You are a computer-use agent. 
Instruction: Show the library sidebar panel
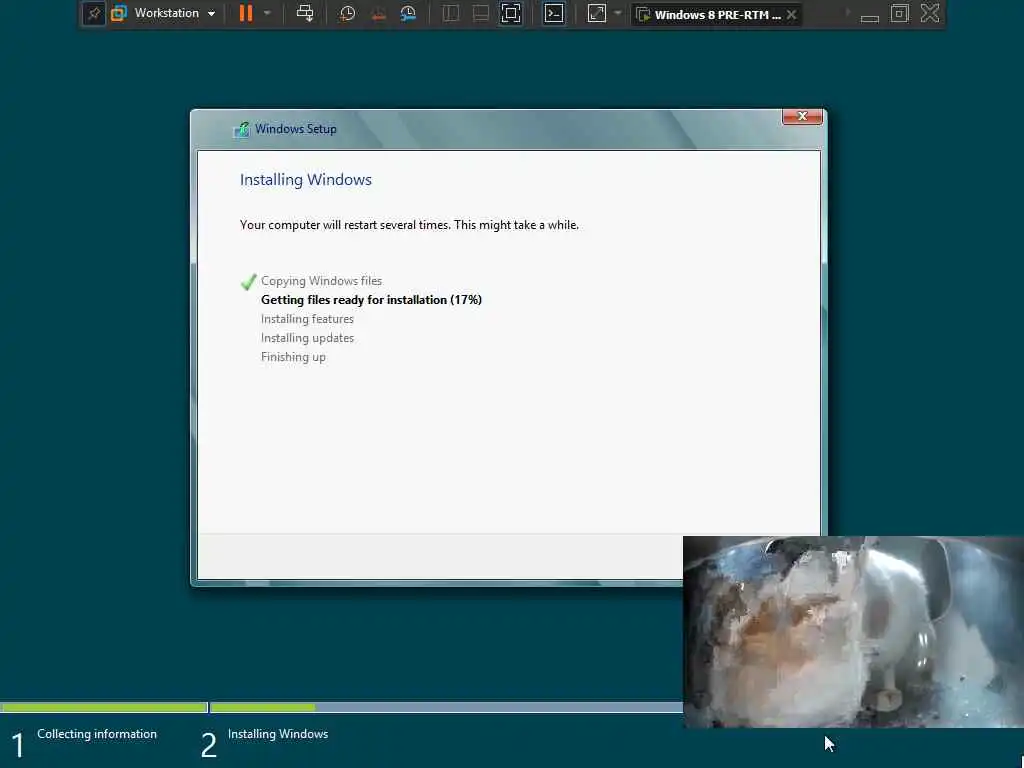click(451, 13)
